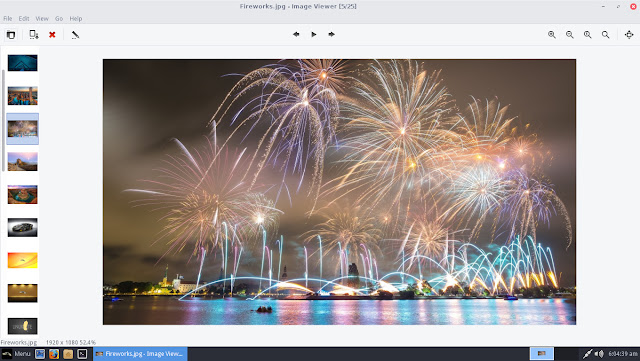Toggle the gallery thumbnails pane button
The height and width of the screenshot is (361, 640).
click(x=11, y=35)
